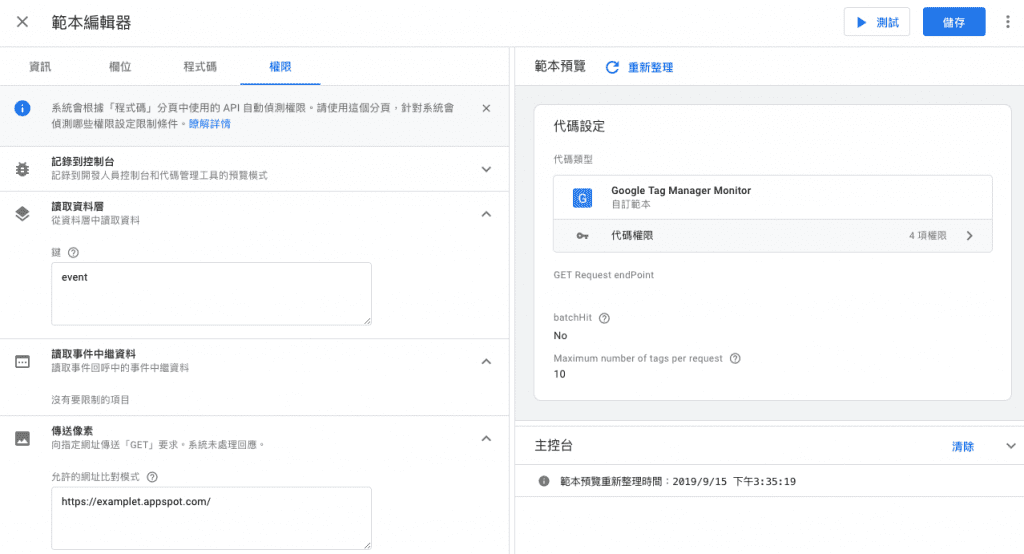Click the key icon beside 代碼權限
Image resolution: width=1024 pixels, height=554 pixels.
click(583, 236)
